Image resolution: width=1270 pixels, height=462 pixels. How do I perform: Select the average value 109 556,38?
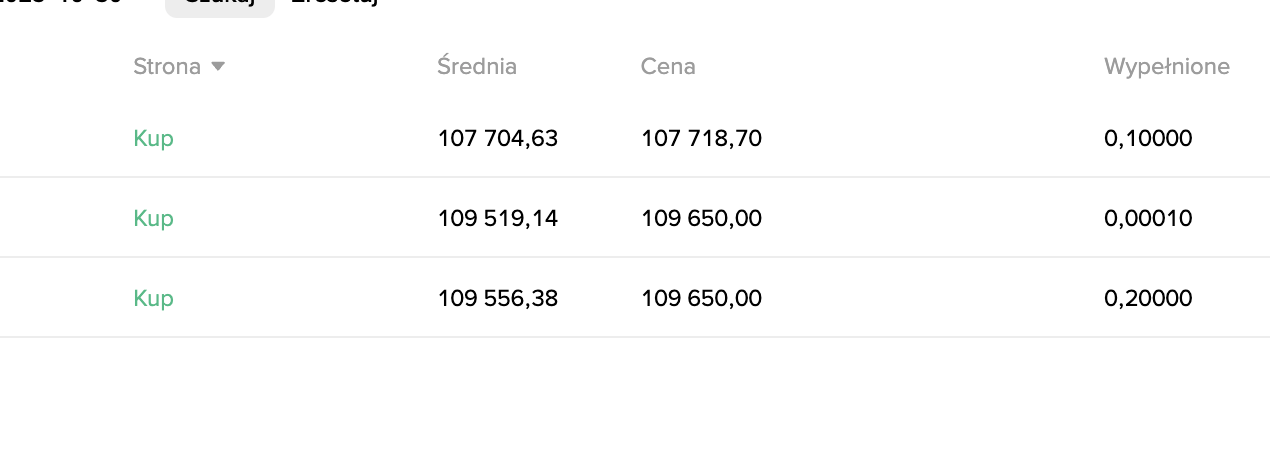tap(498, 298)
